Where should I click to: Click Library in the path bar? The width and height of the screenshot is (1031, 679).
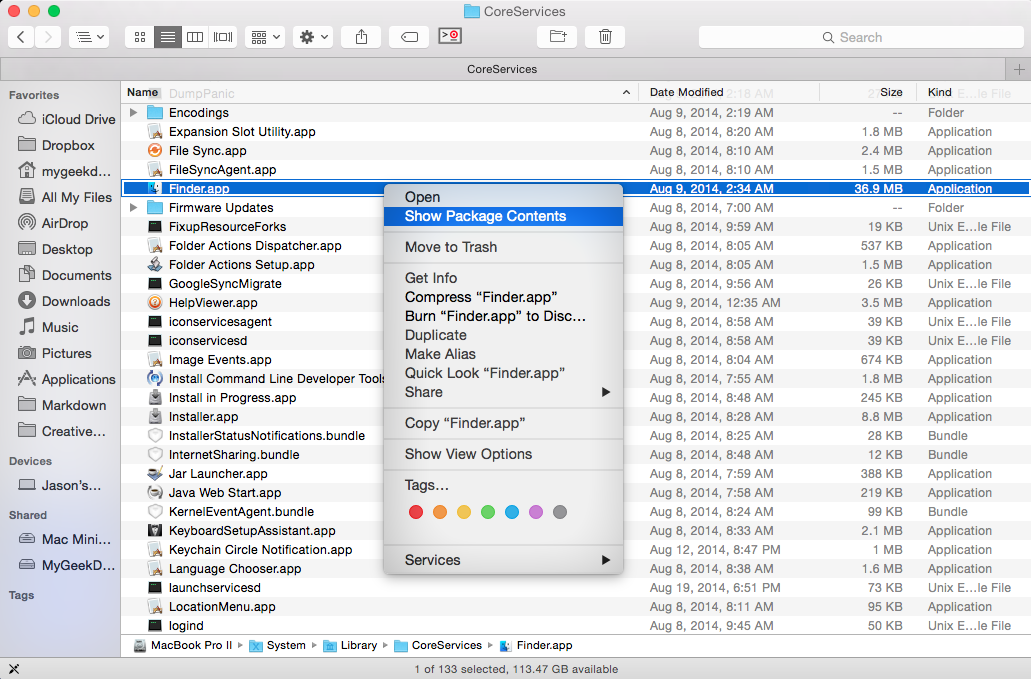[x=350, y=645]
